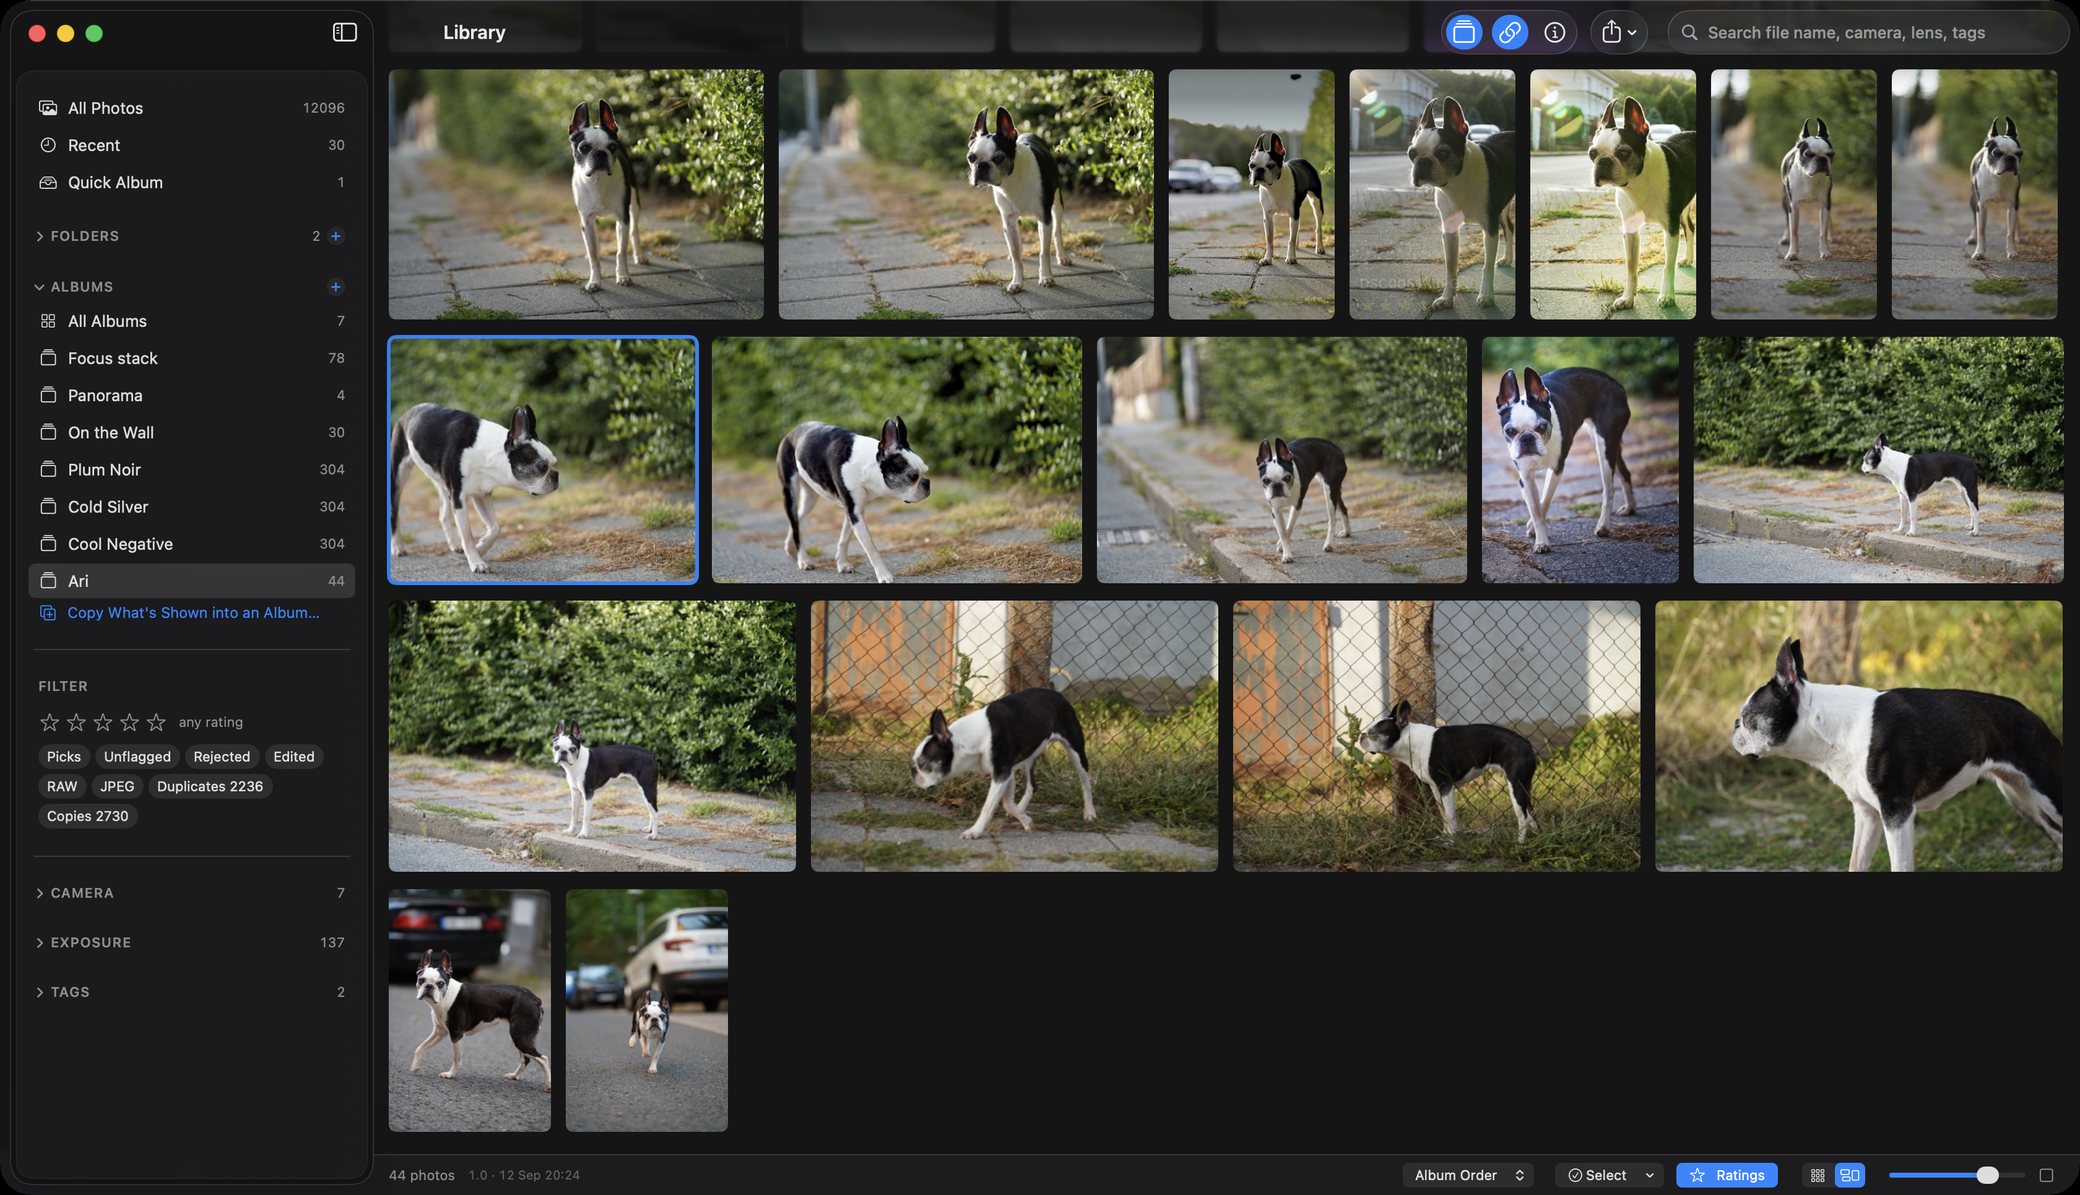Toggle the Picks filter
The width and height of the screenshot is (2080, 1195).
[64, 757]
